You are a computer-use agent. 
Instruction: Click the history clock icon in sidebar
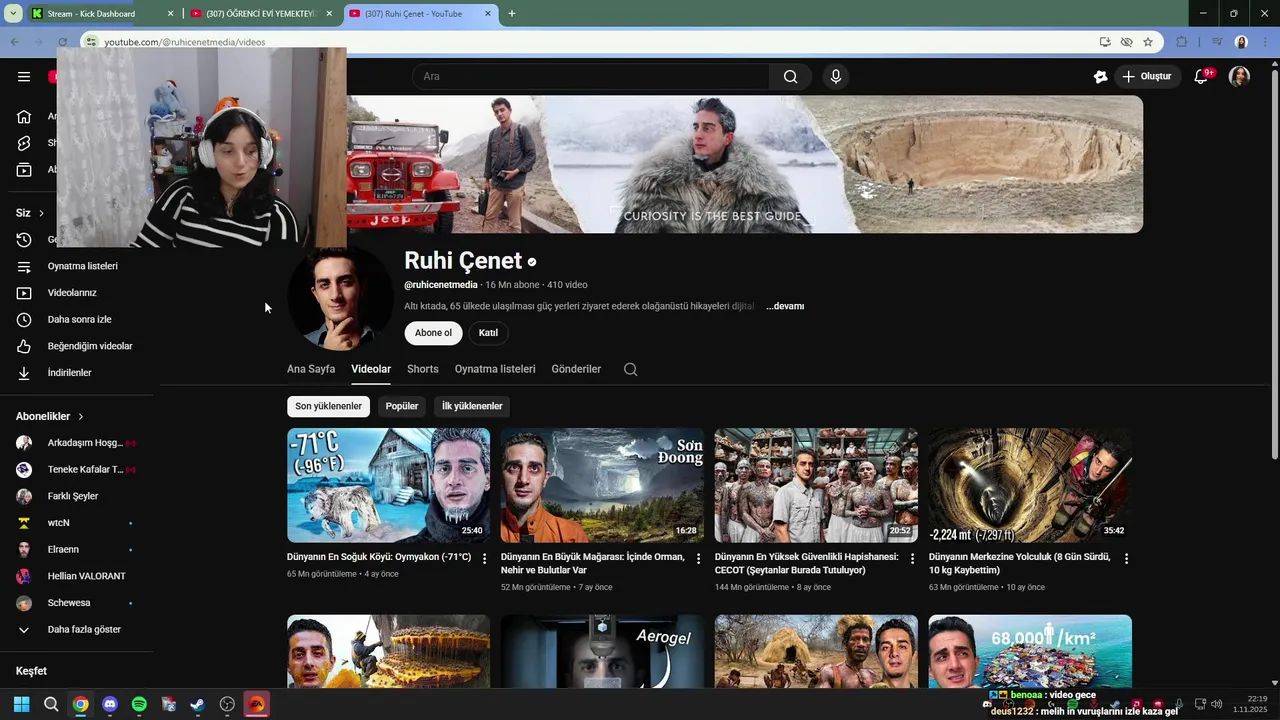[x=24, y=240]
